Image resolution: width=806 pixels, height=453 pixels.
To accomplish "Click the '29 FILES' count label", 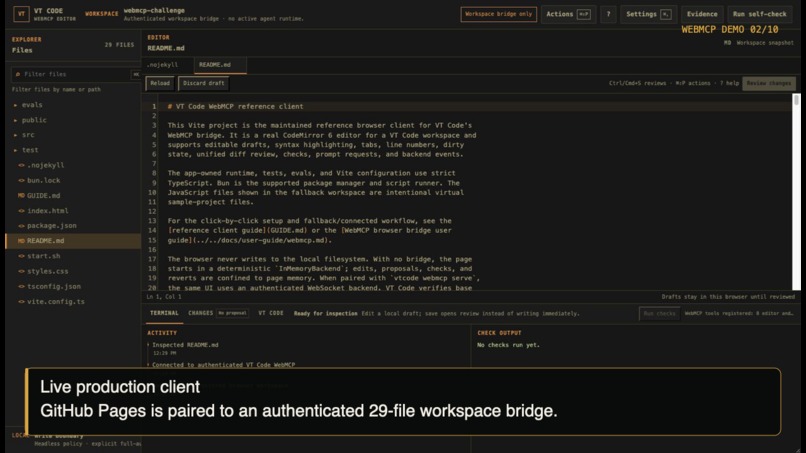I will tap(119, 45).
